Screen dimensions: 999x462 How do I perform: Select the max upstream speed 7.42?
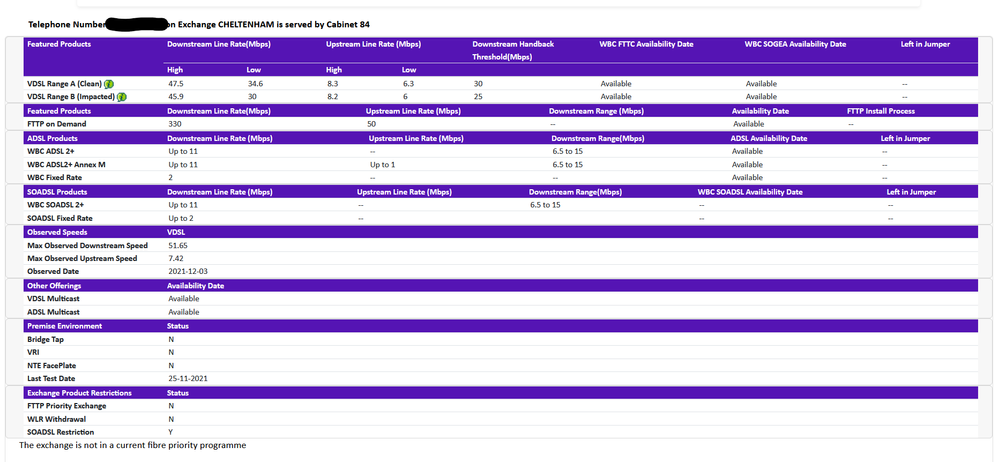176,259
